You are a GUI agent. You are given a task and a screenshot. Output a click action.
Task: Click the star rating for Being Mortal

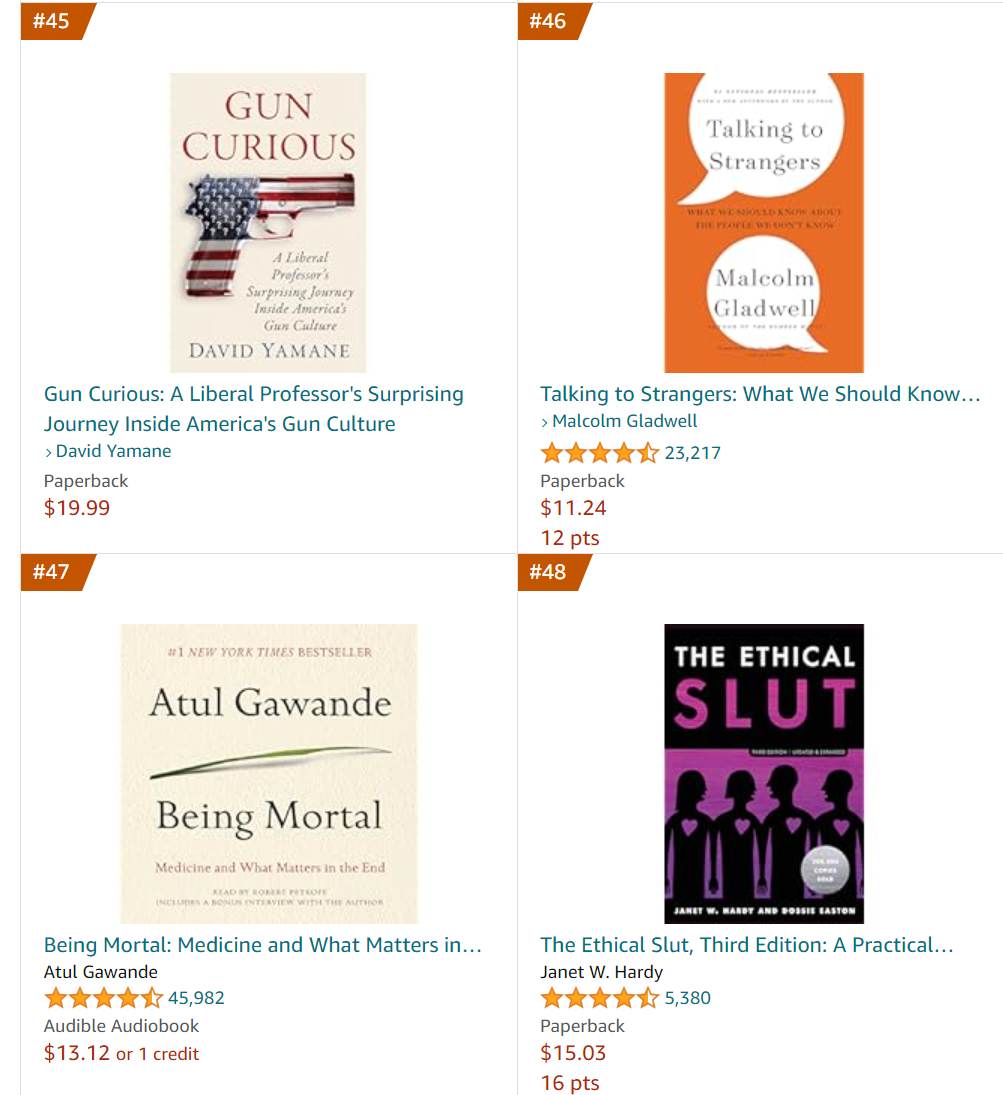tap(103, 998)
